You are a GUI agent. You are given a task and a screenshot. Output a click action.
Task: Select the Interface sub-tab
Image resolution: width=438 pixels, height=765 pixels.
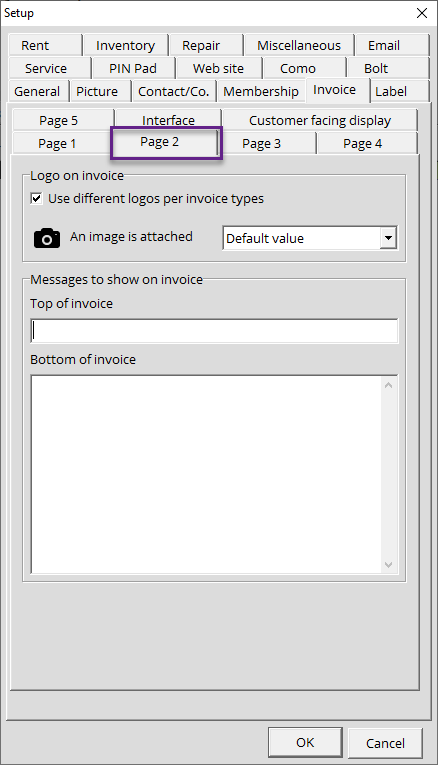click(168, 121)
